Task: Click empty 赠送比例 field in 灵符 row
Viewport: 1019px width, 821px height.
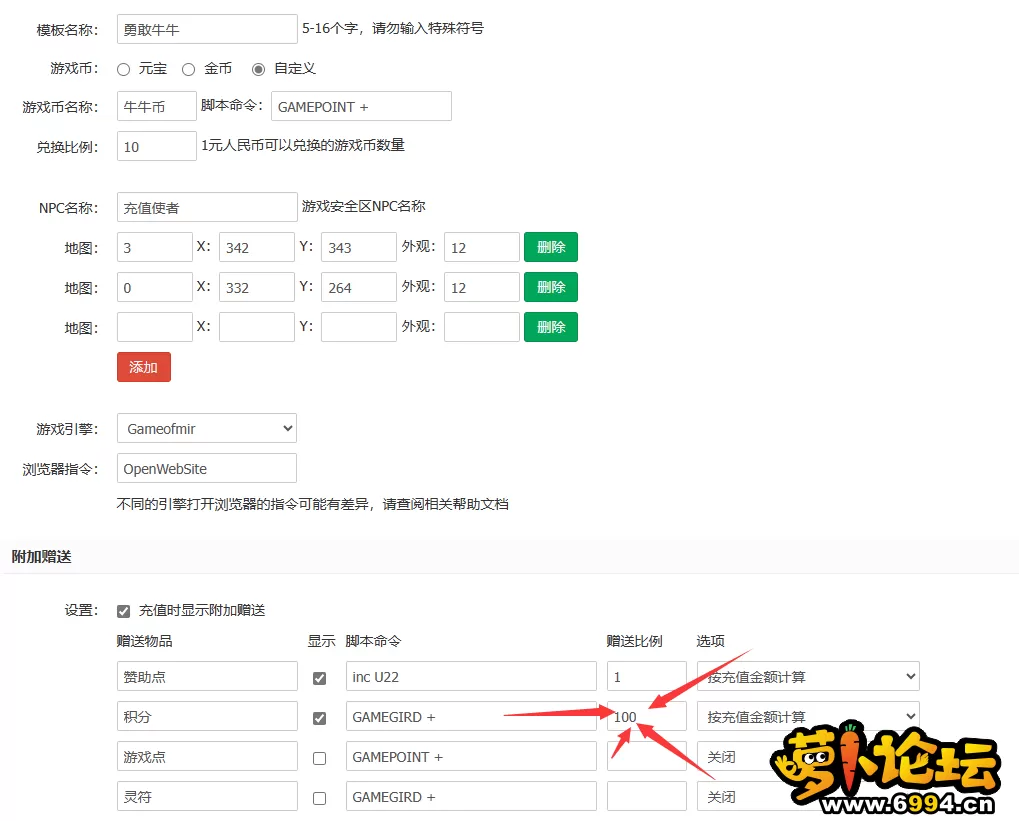Action: [647, 796]
